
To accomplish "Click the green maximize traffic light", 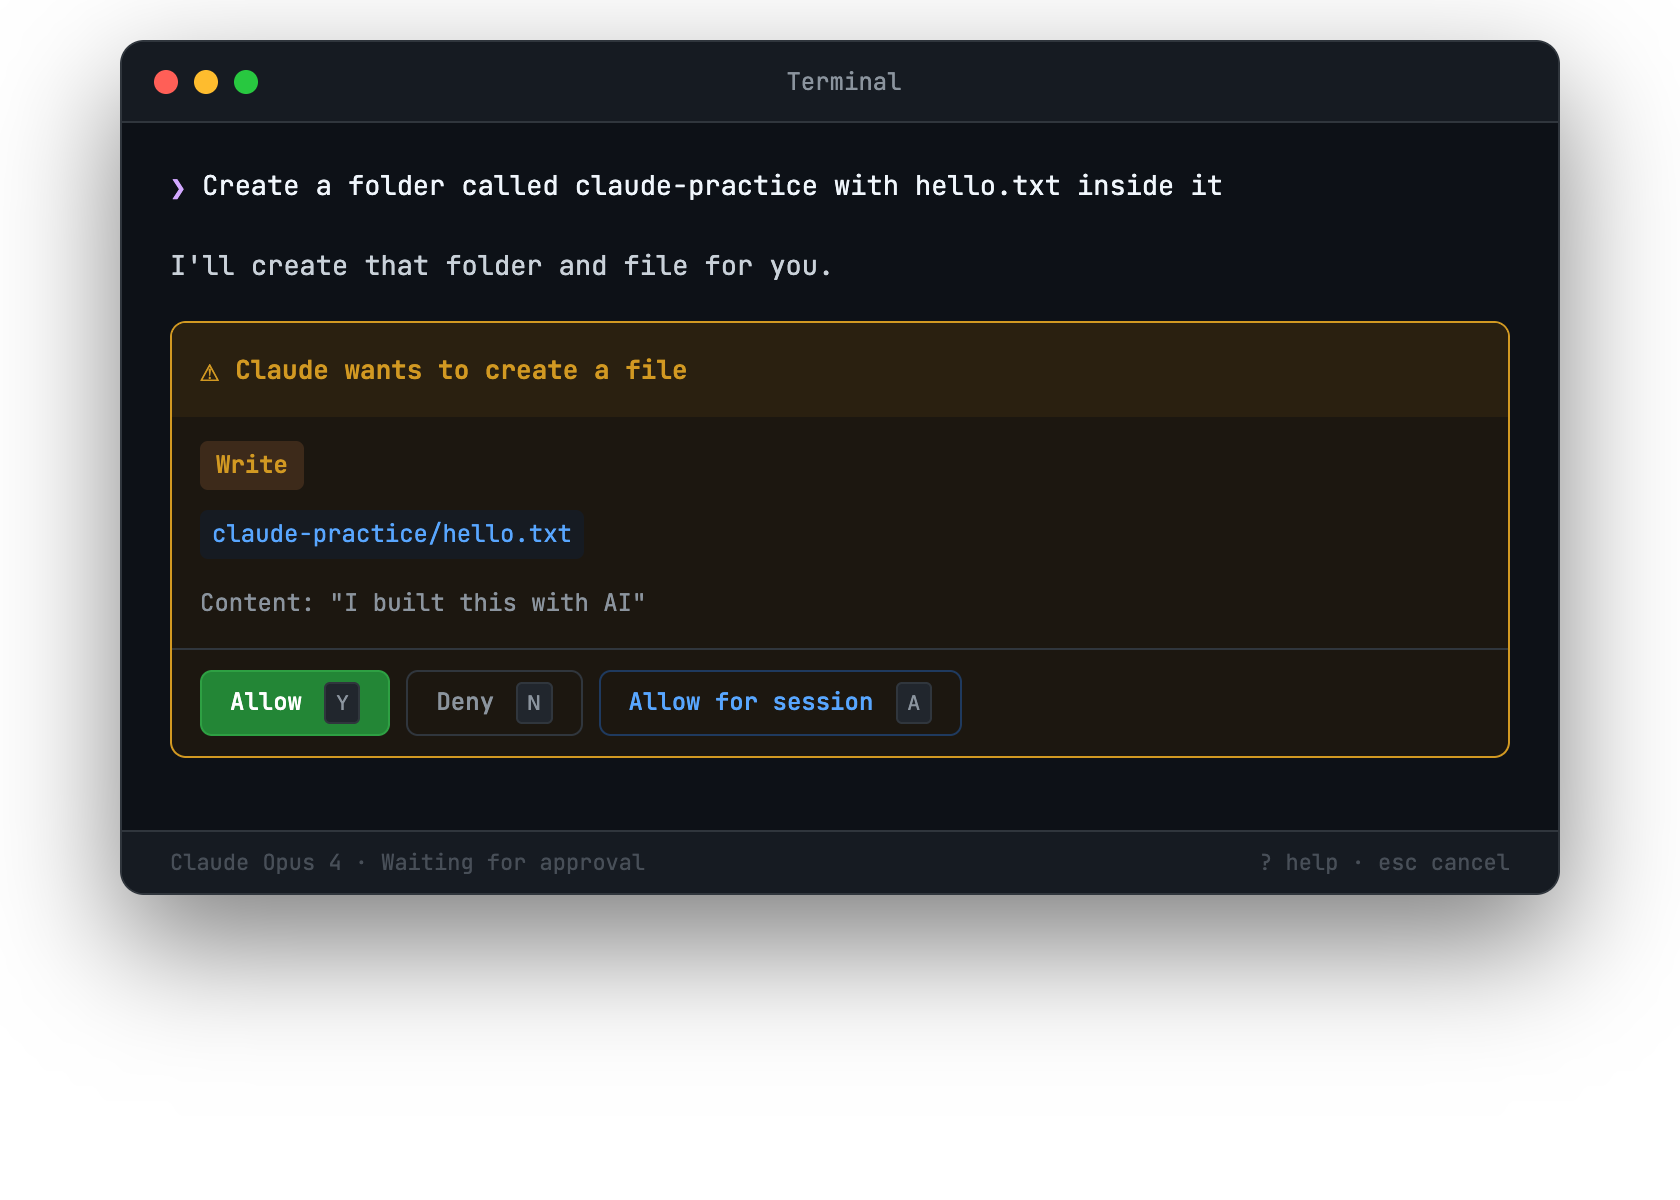I will pos(246,81).
